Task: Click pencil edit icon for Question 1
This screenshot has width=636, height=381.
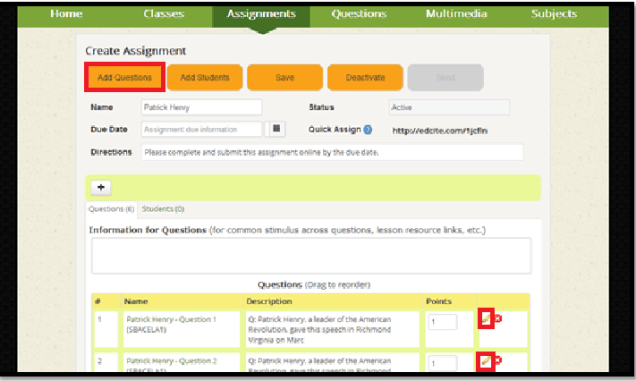Action: (486, 319)
